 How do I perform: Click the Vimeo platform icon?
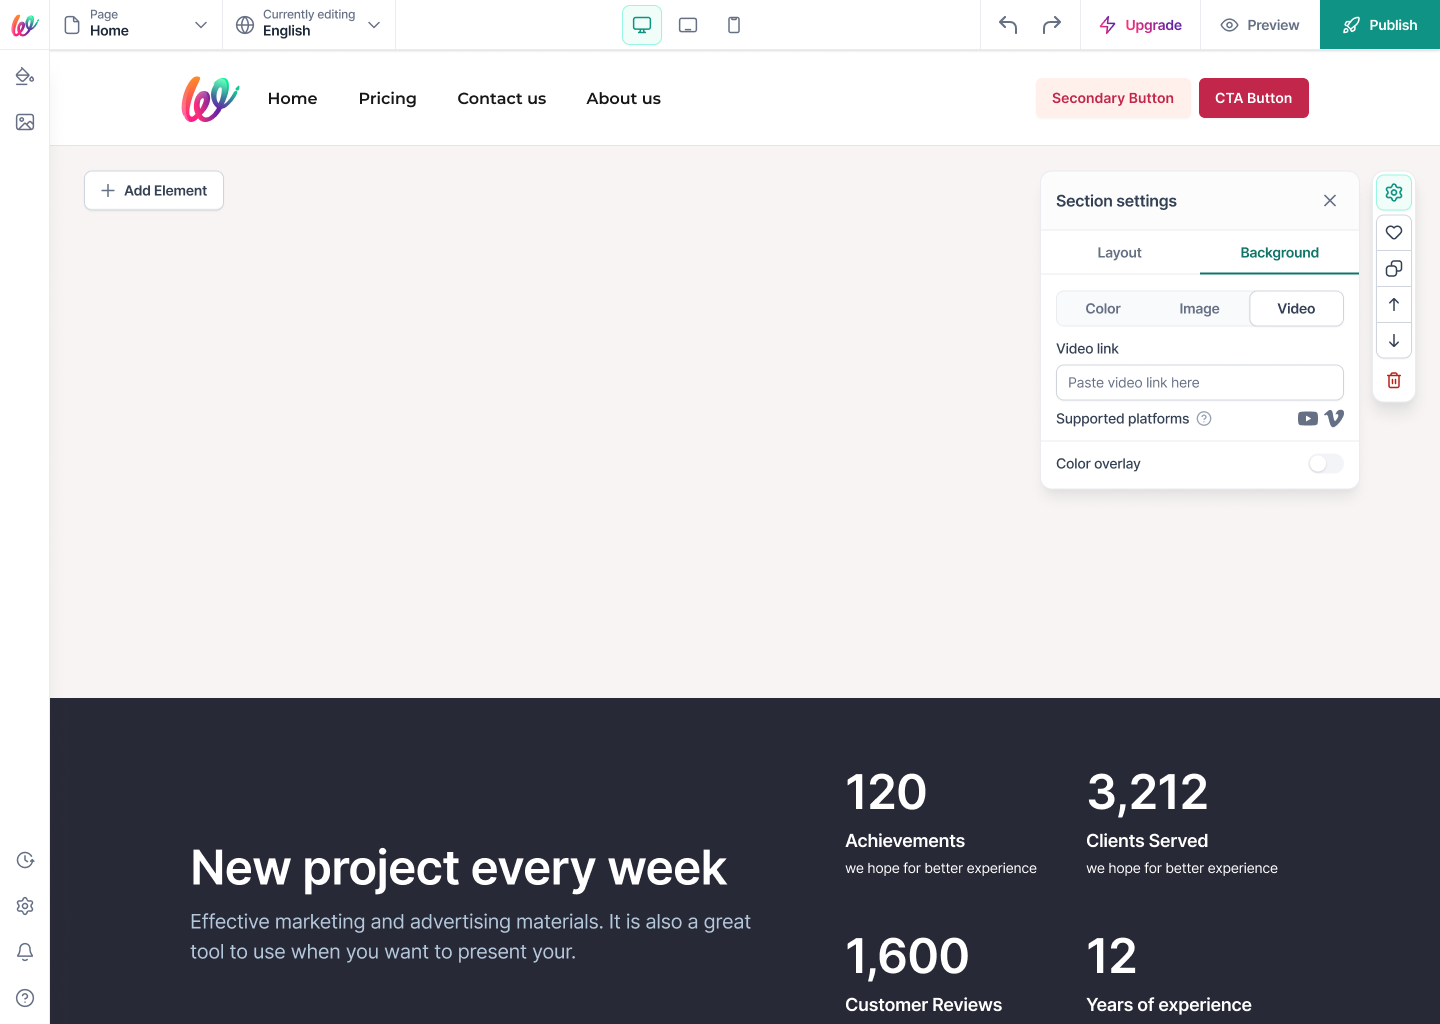pyautogui.click(x=1334, y=419)
